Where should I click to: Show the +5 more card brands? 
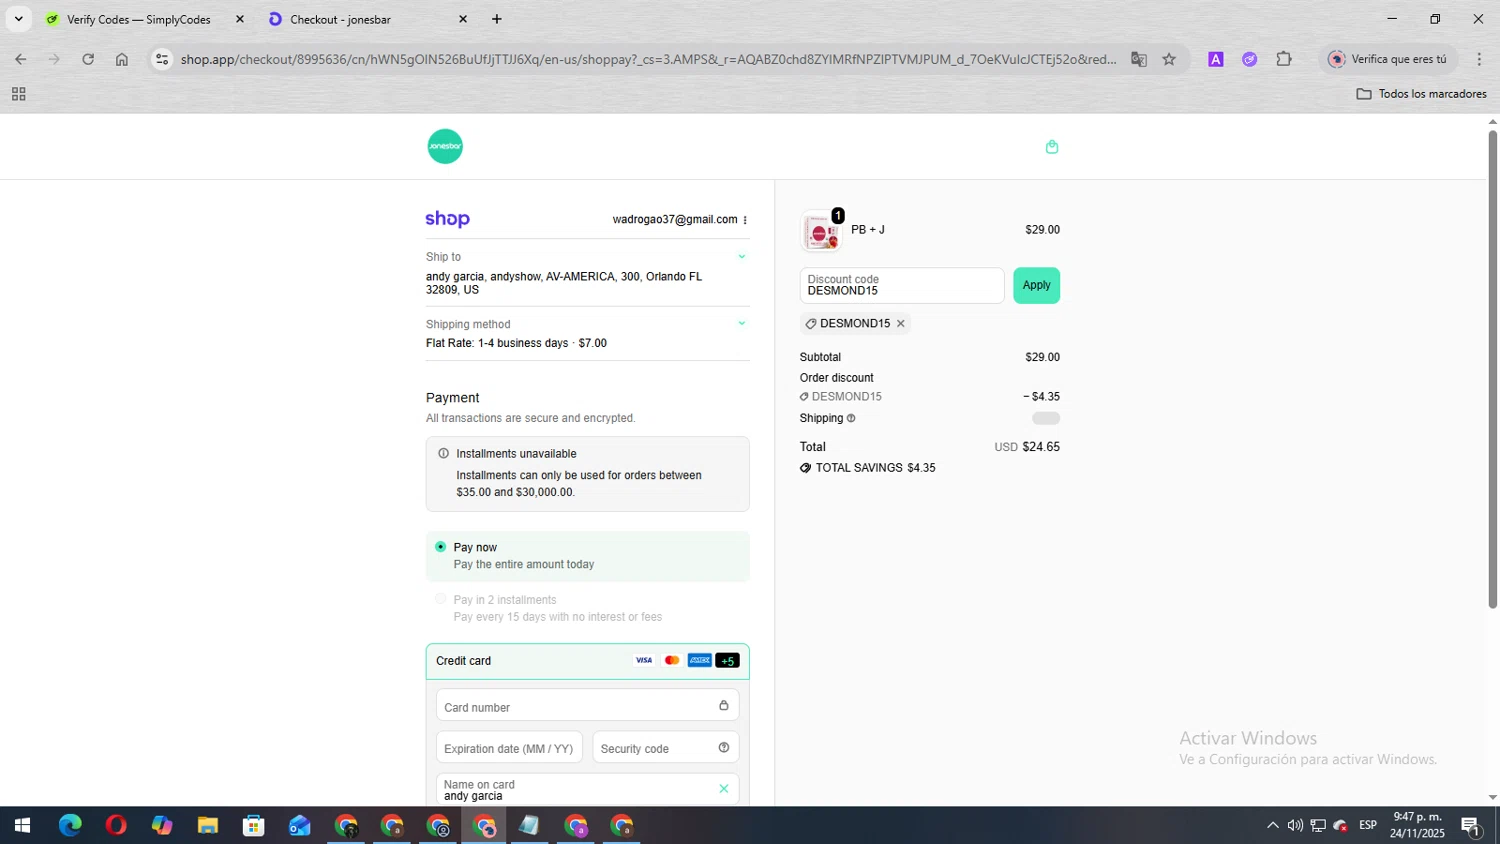728,660
